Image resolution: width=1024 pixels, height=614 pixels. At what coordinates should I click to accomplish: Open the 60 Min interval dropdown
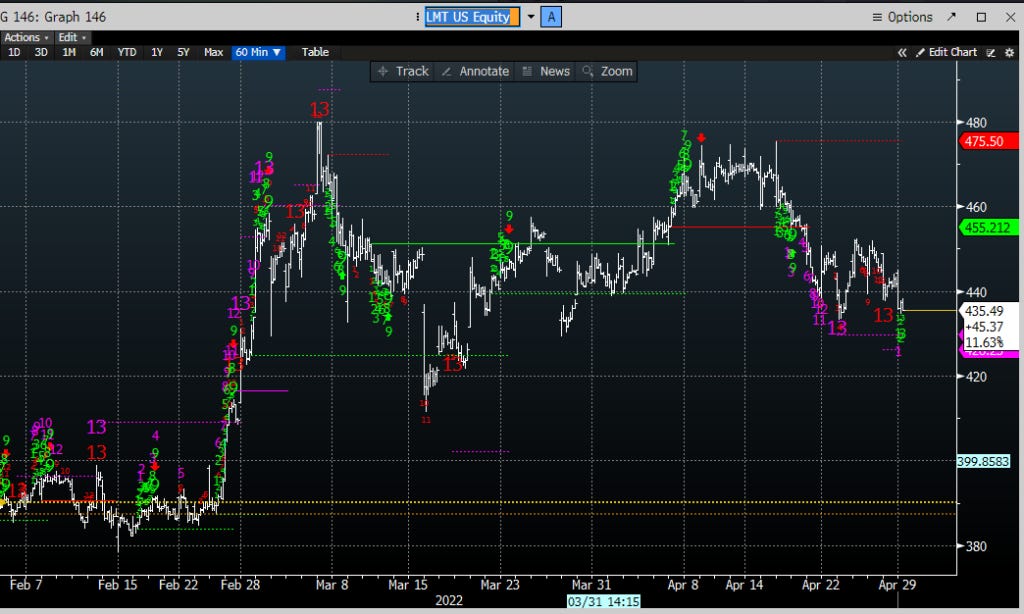click(258, 52)
